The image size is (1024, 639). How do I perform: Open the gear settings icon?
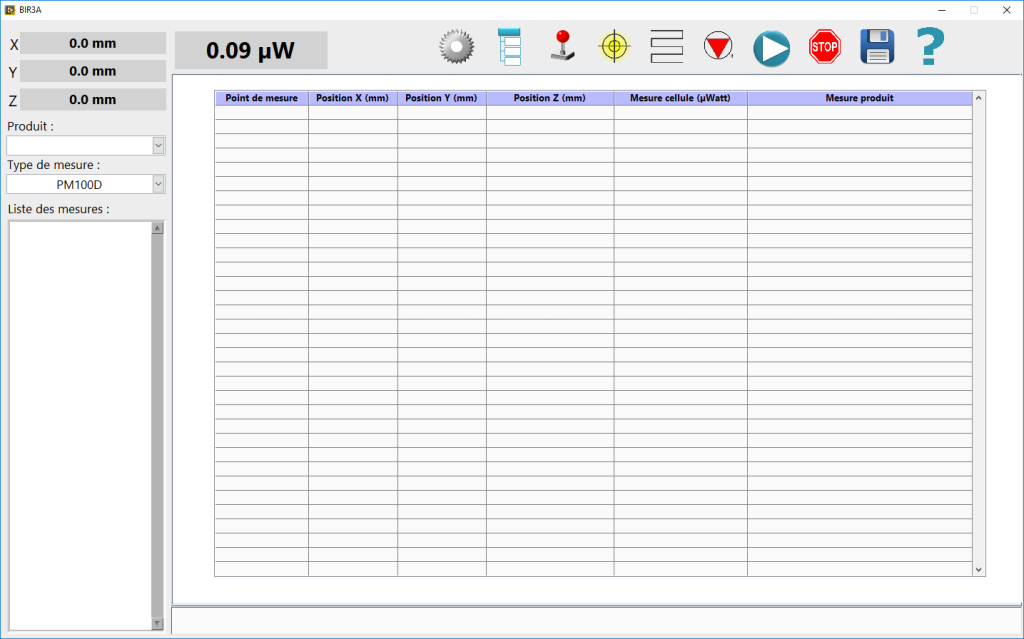point(456,46)
